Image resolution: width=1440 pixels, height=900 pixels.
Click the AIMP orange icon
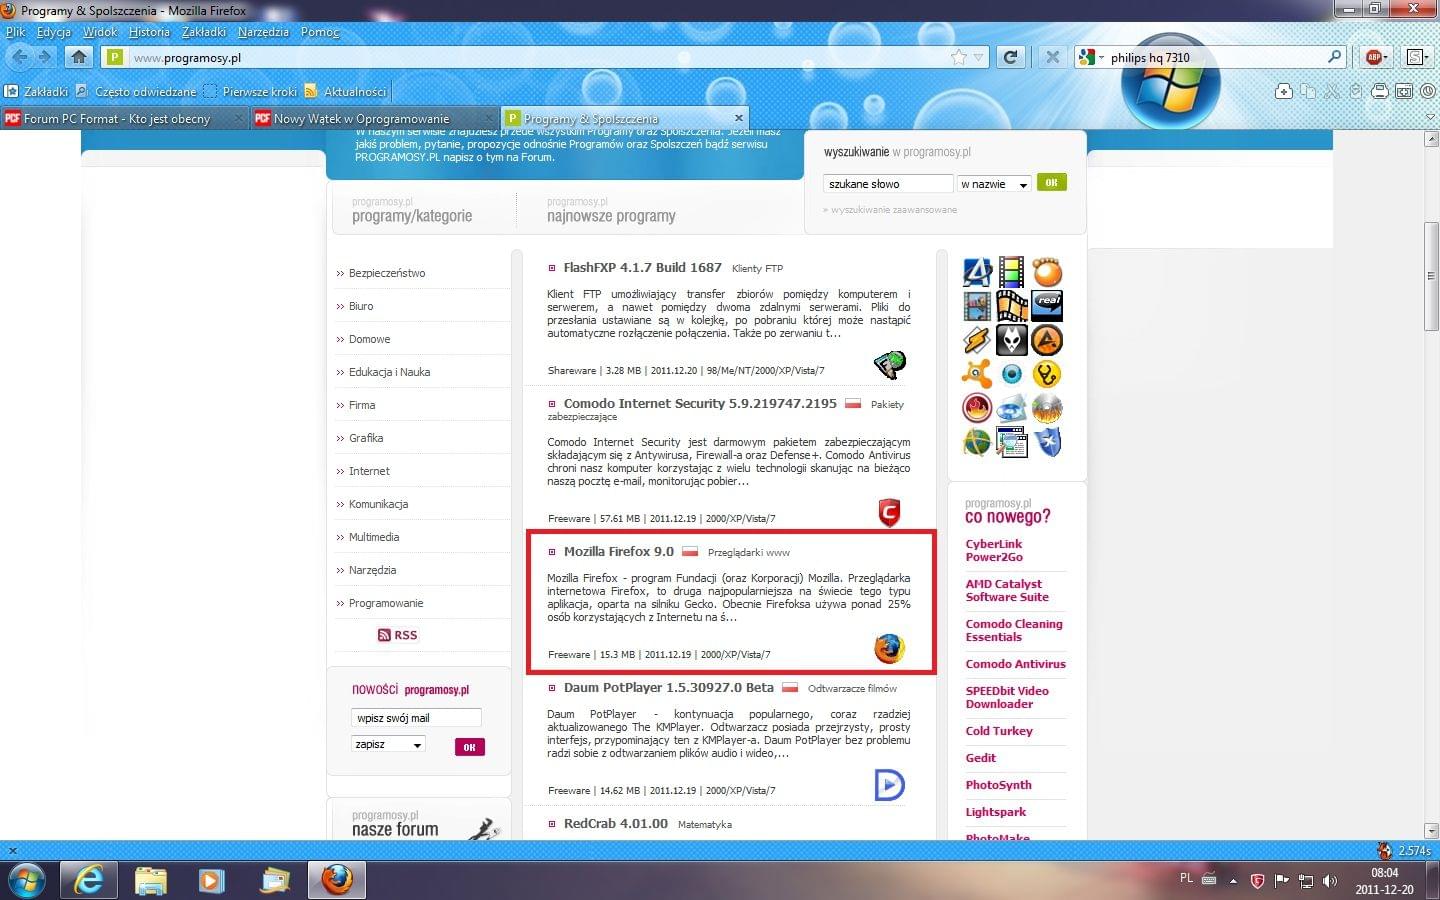[x=1047, y=340]
